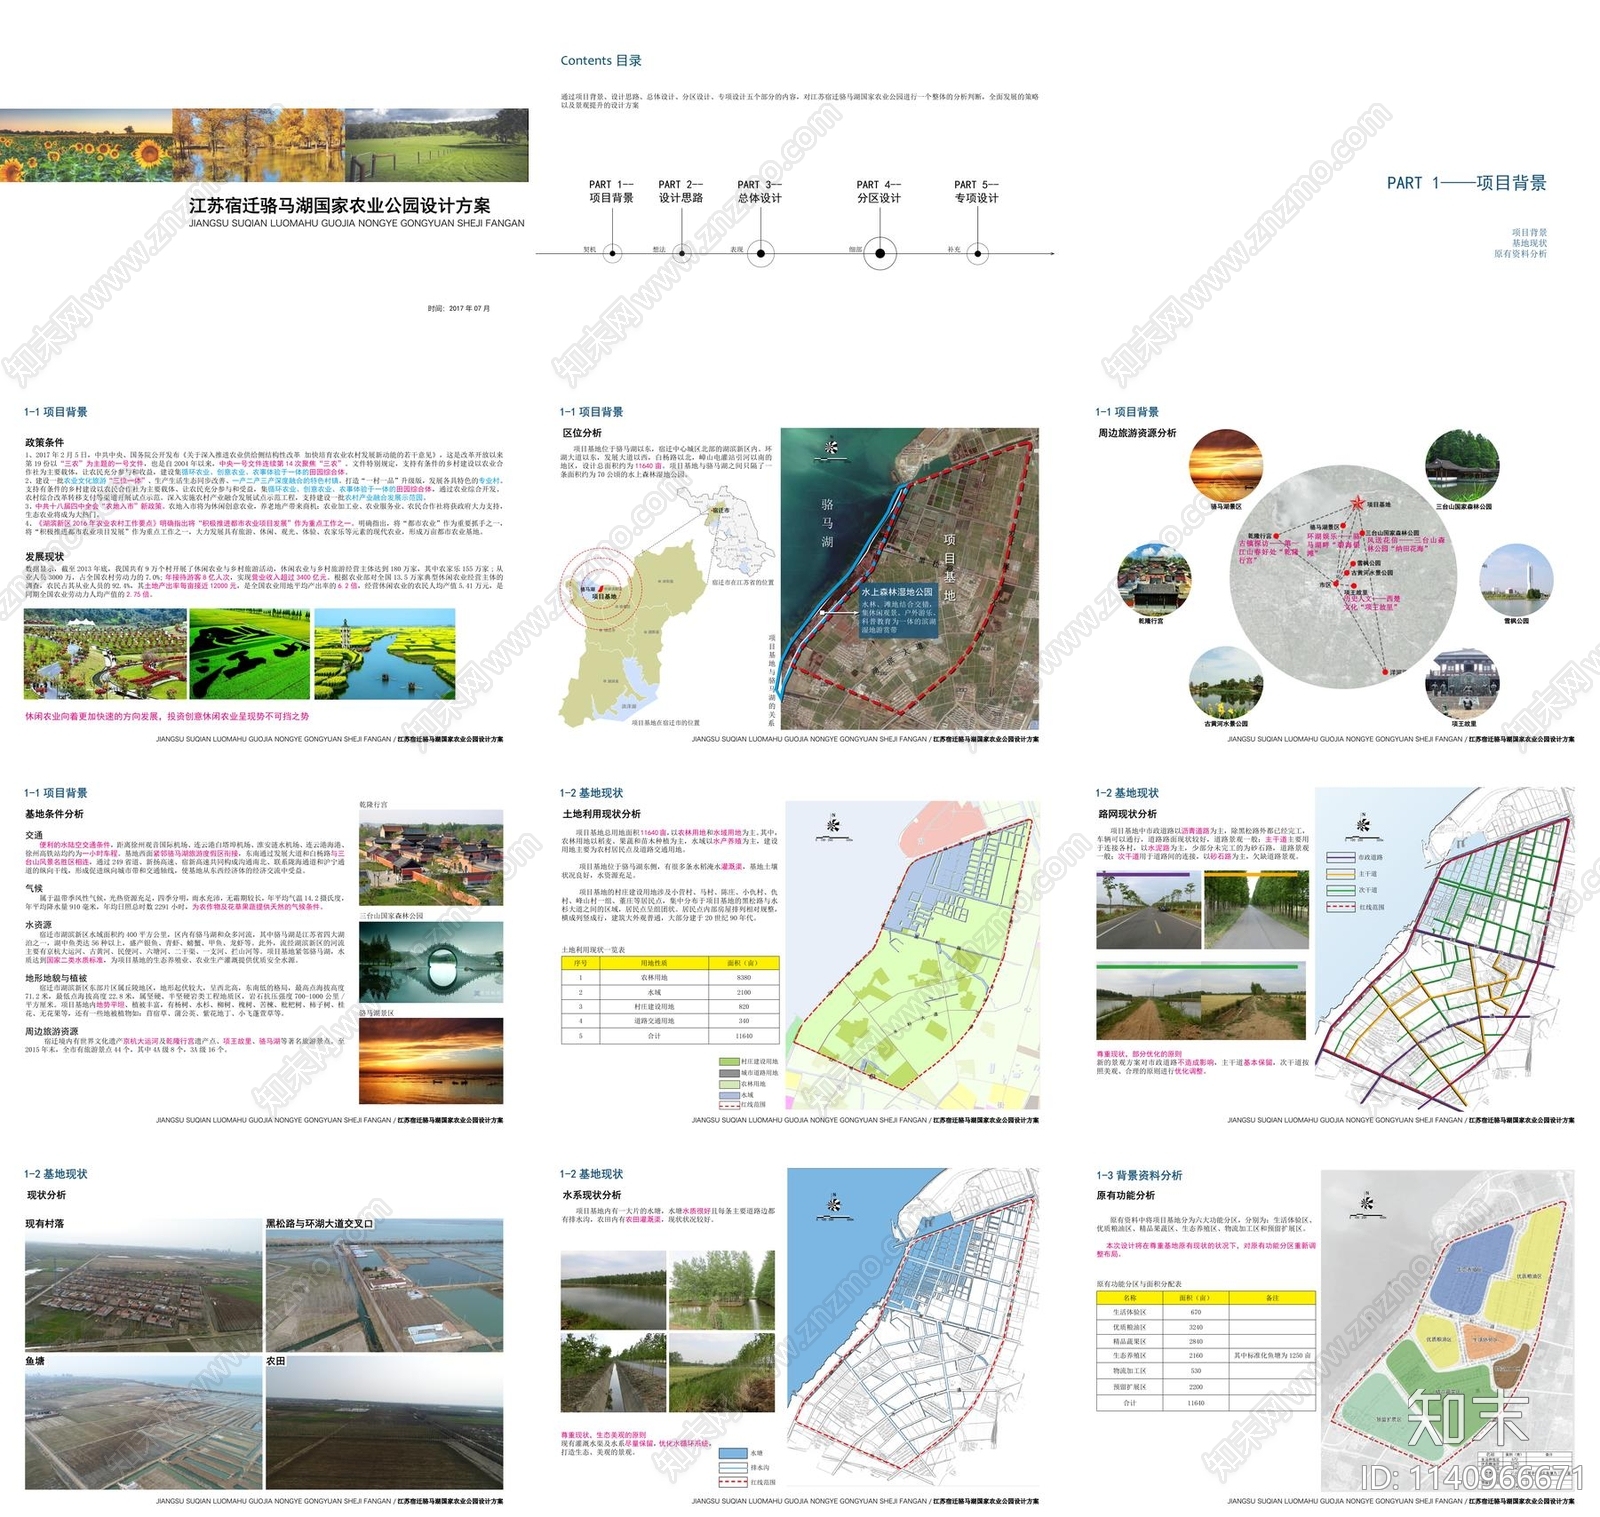Select the 村庄建设用地 legend swatch

point(728,1061)
